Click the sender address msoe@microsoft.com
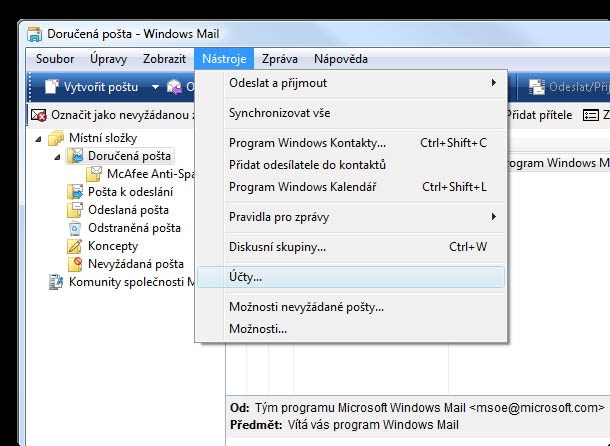 [x=537, y=407]
